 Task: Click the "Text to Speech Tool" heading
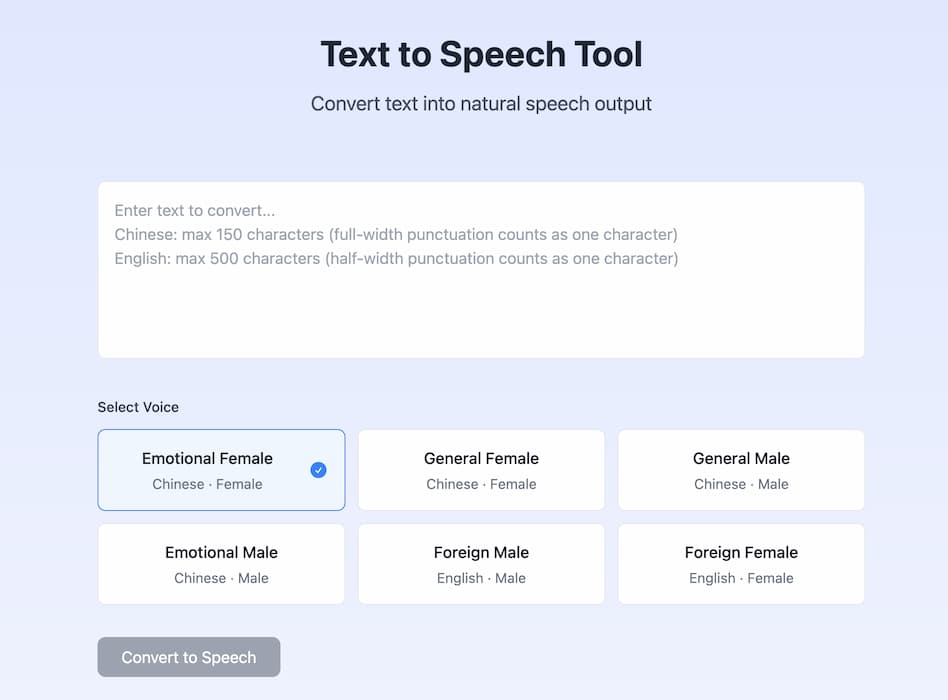click(481, 54)
